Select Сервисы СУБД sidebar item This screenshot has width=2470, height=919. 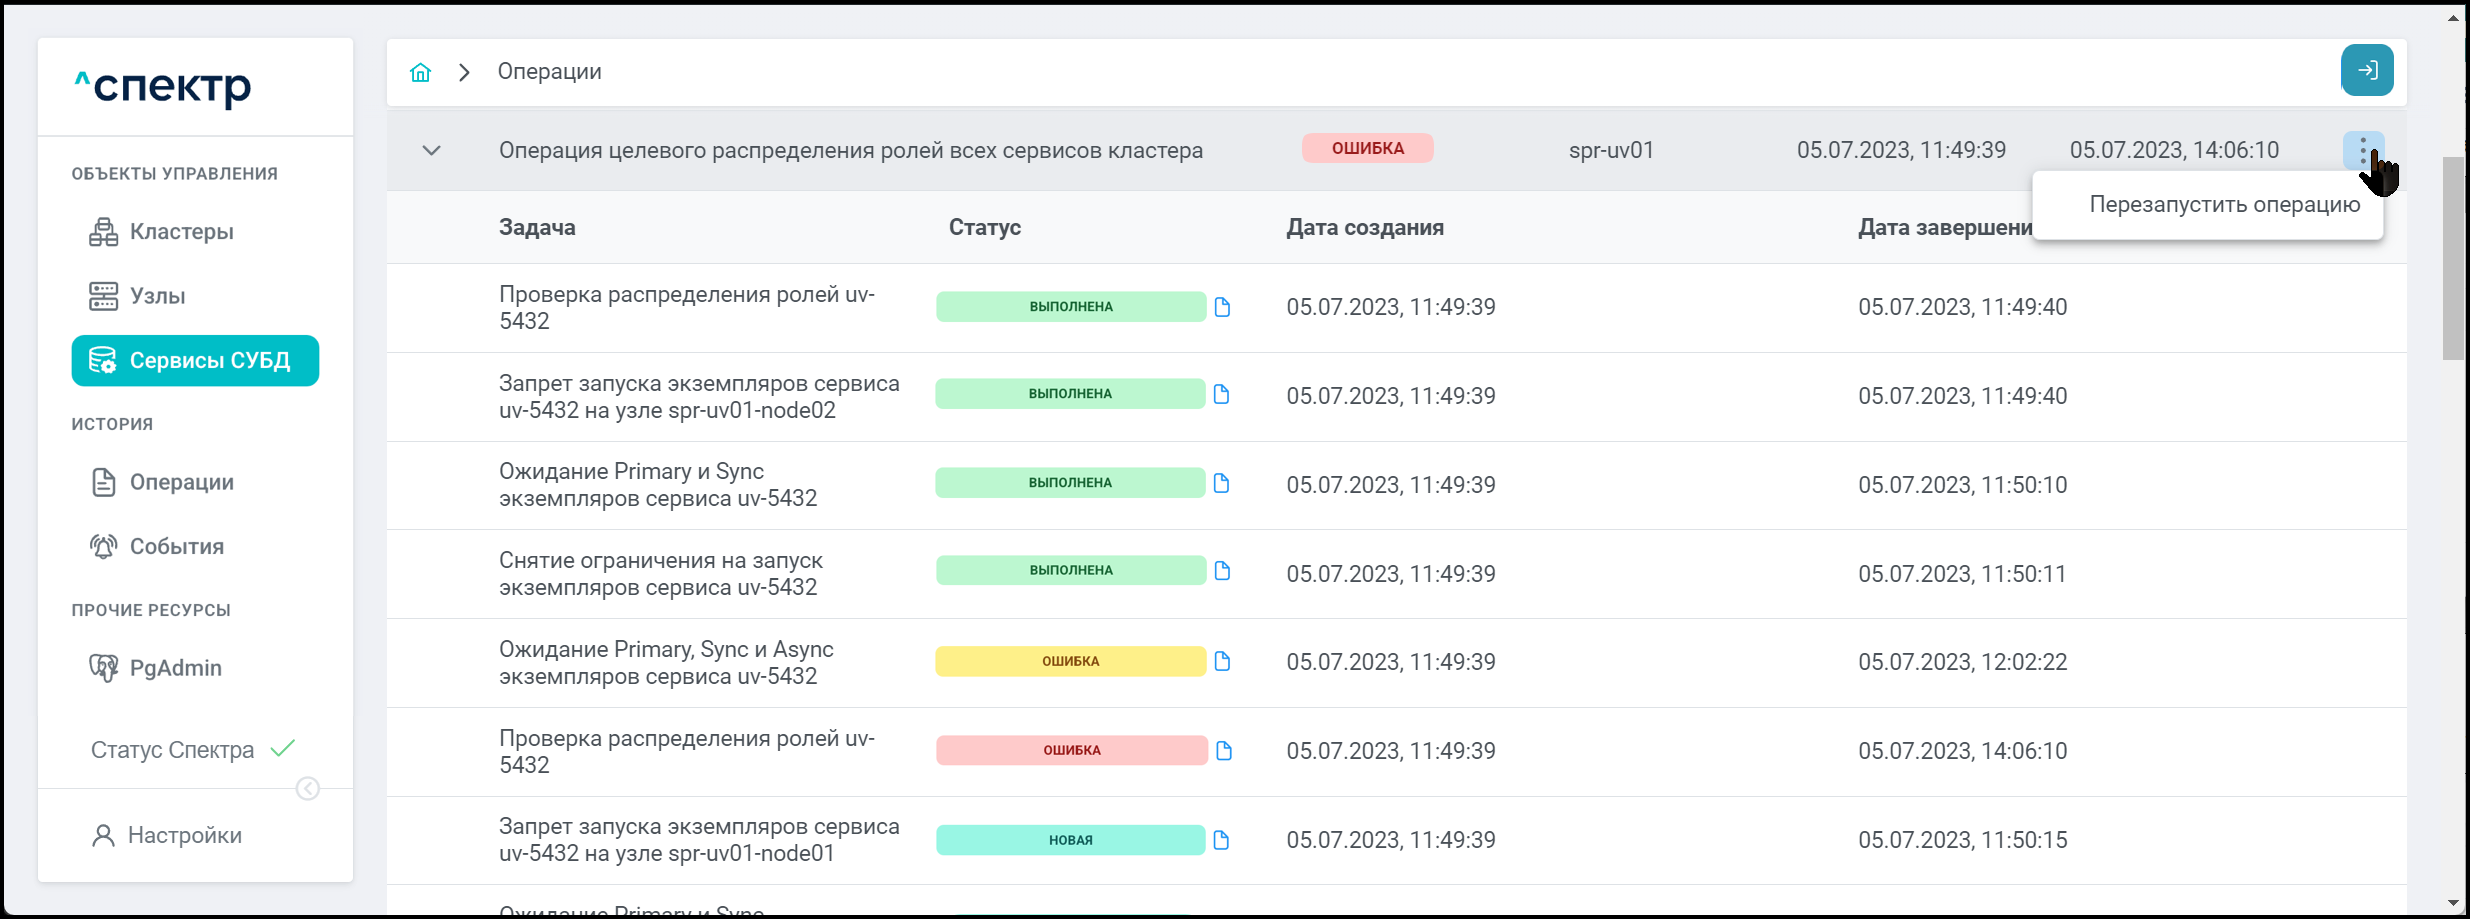(195, 361)
